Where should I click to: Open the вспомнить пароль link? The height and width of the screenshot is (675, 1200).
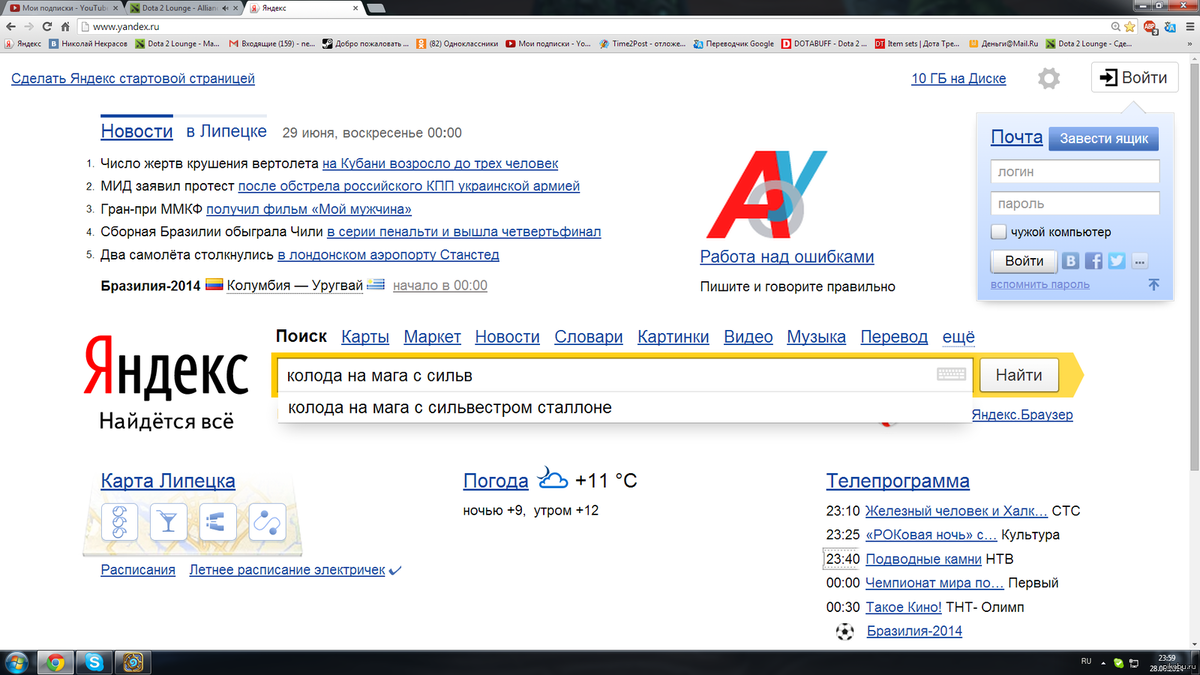tap(1040, 284)
